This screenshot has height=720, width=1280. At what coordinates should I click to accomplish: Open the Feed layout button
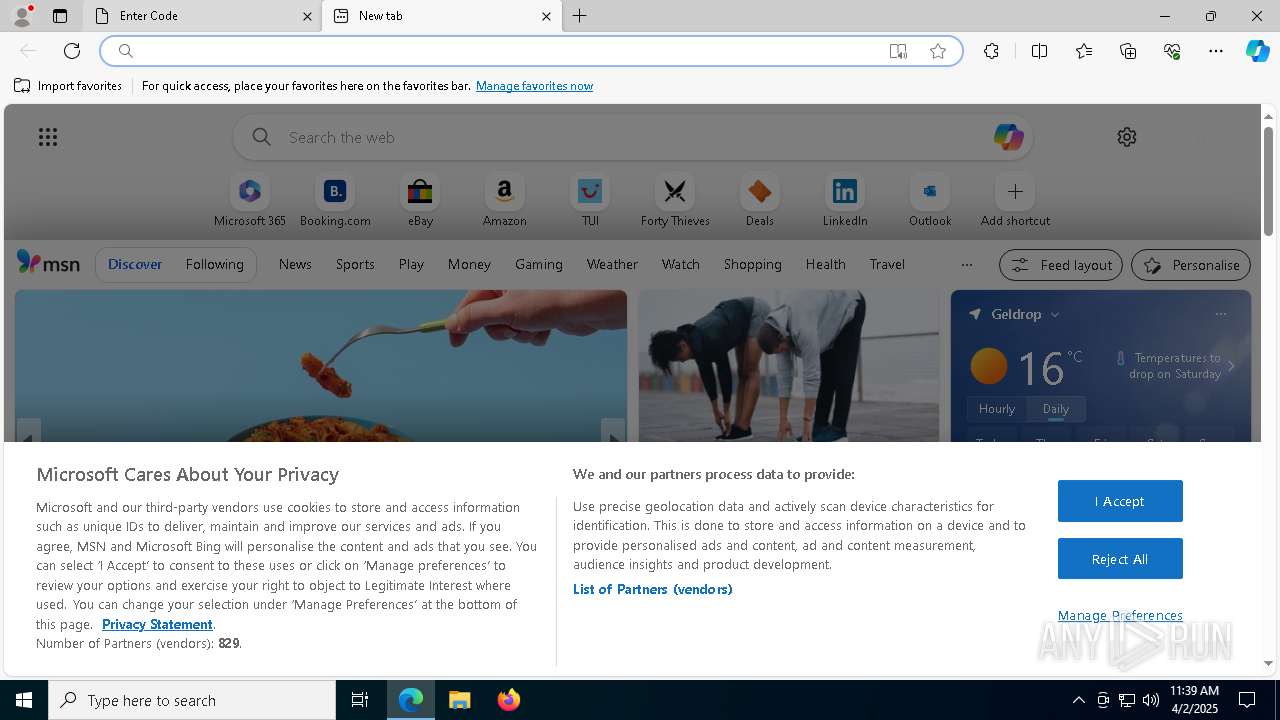coord(1061,265)
